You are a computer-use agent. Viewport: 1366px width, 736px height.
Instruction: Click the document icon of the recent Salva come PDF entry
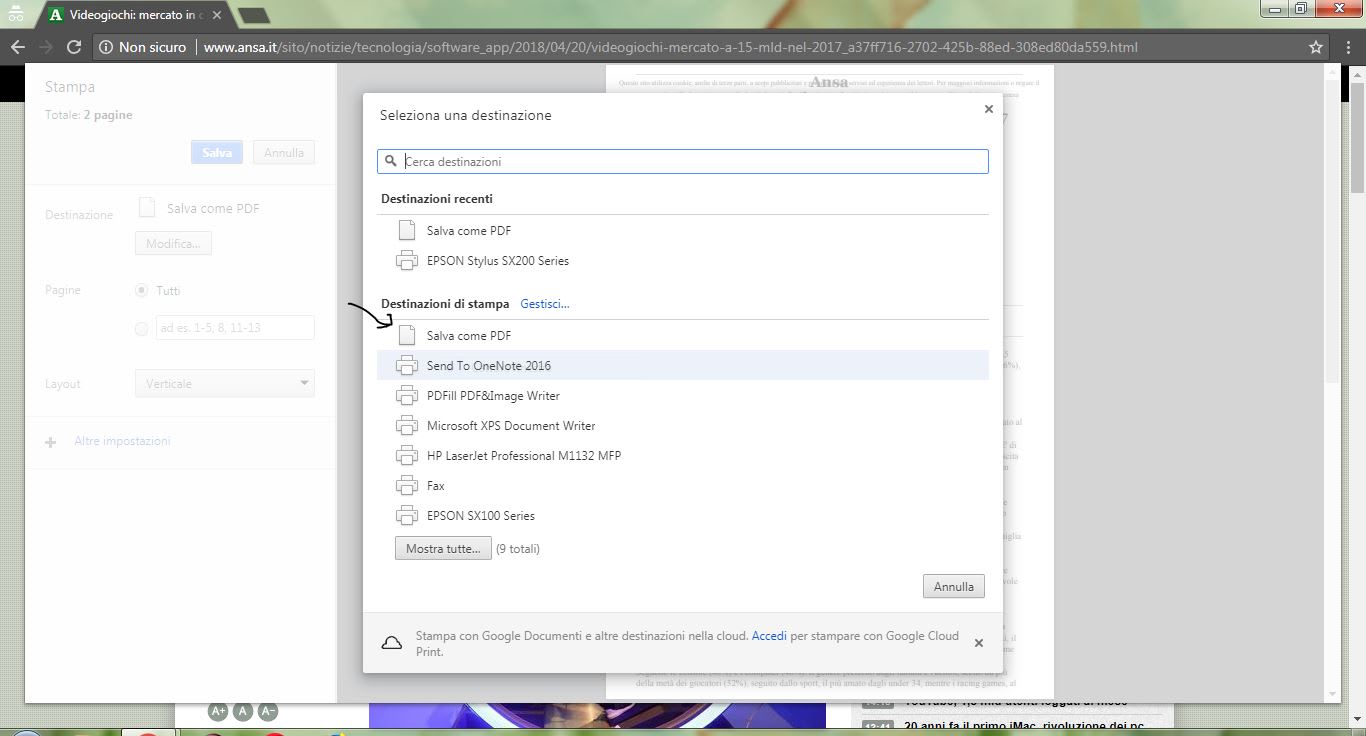click(x=406, y=230)
